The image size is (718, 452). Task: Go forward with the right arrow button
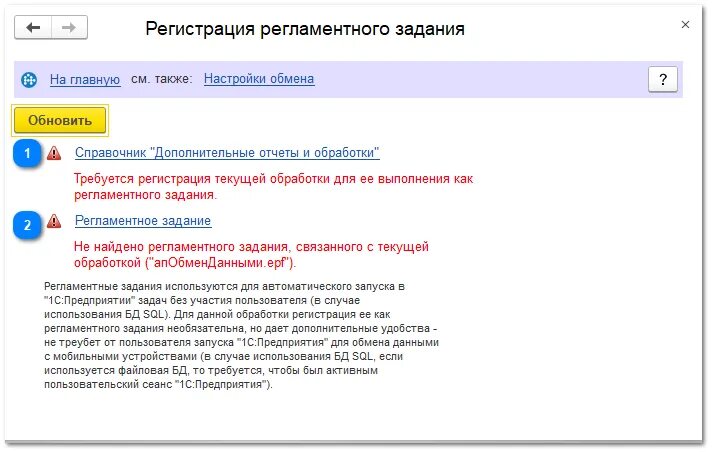click(69, 27)
